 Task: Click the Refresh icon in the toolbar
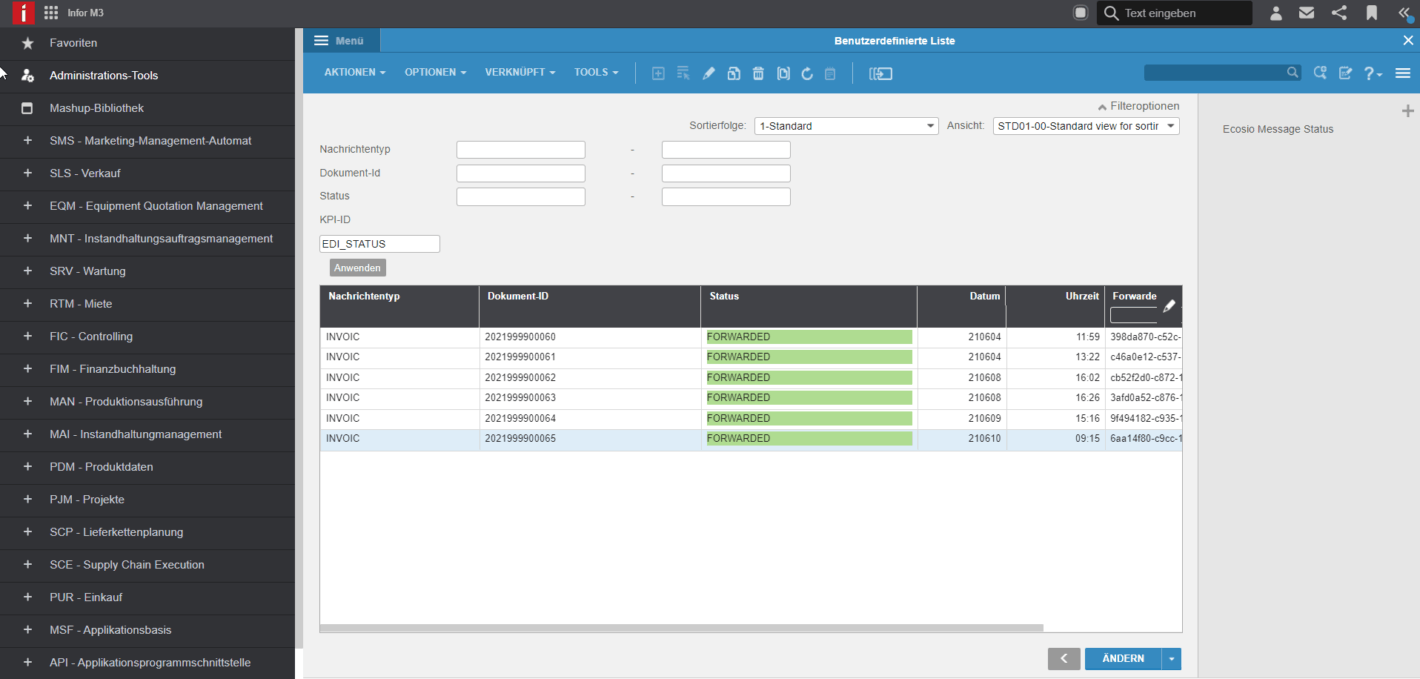[807, 73]
